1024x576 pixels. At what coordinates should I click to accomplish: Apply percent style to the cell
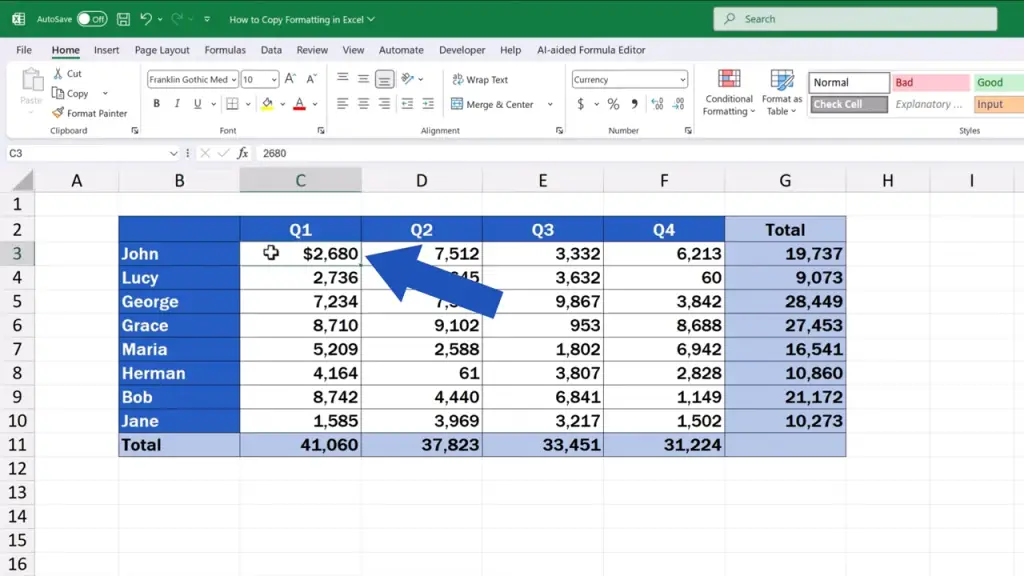tap(613, 105)
